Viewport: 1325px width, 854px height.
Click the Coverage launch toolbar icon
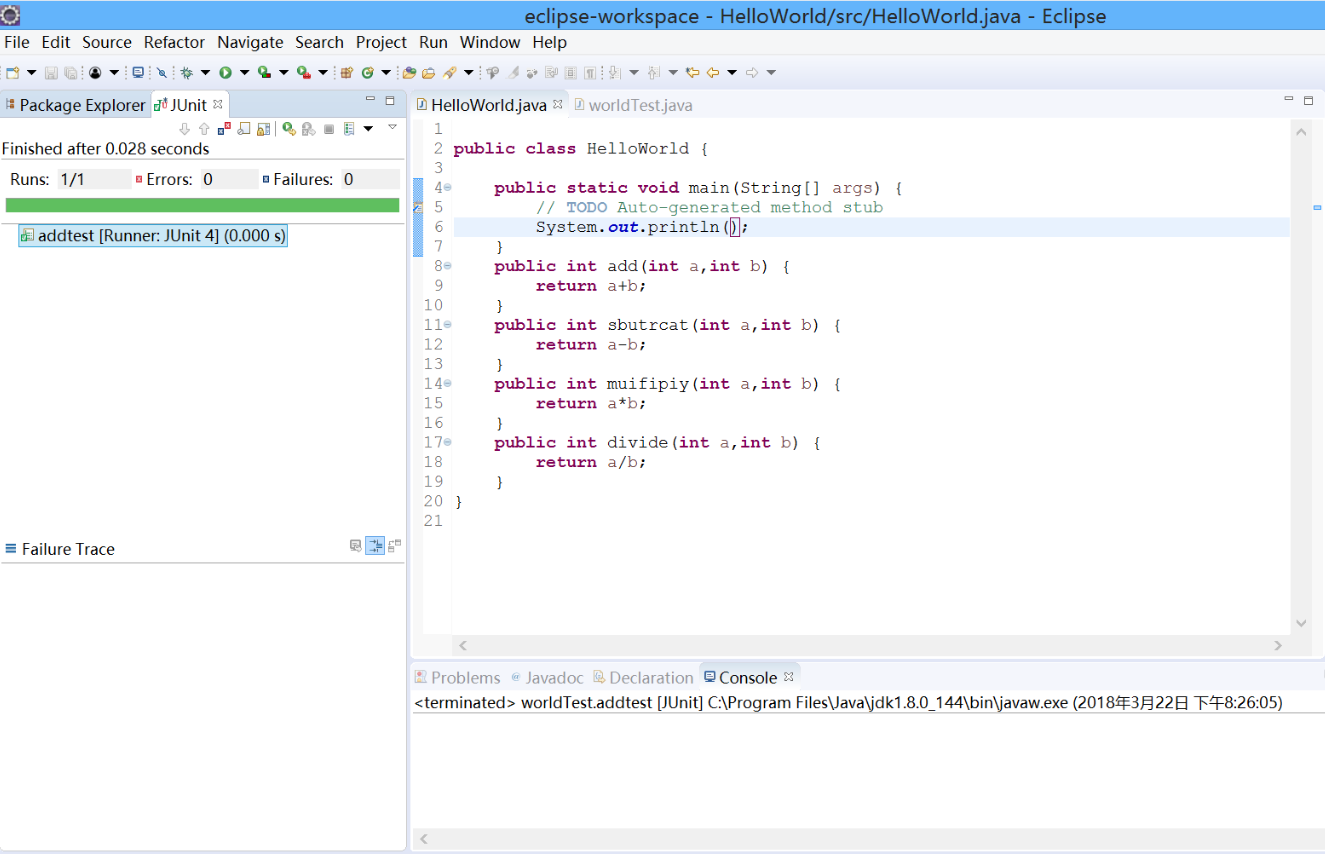(264, 72)
